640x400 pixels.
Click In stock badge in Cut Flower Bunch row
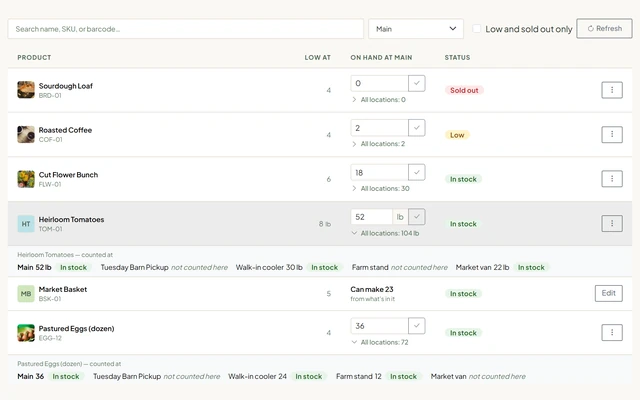[x=463, y=179]
